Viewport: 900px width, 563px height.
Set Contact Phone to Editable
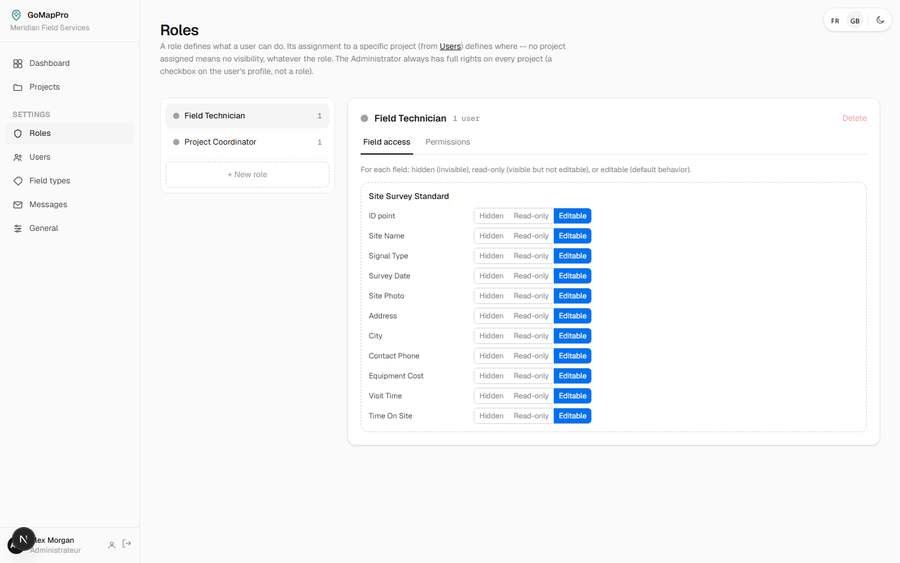tap(572, 356)
